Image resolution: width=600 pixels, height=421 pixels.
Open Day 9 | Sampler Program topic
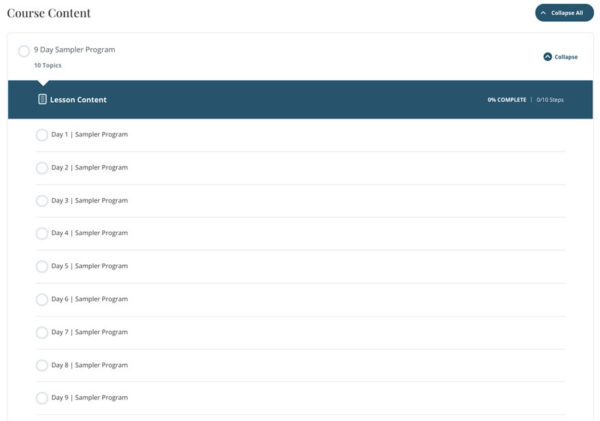[89, 397]
